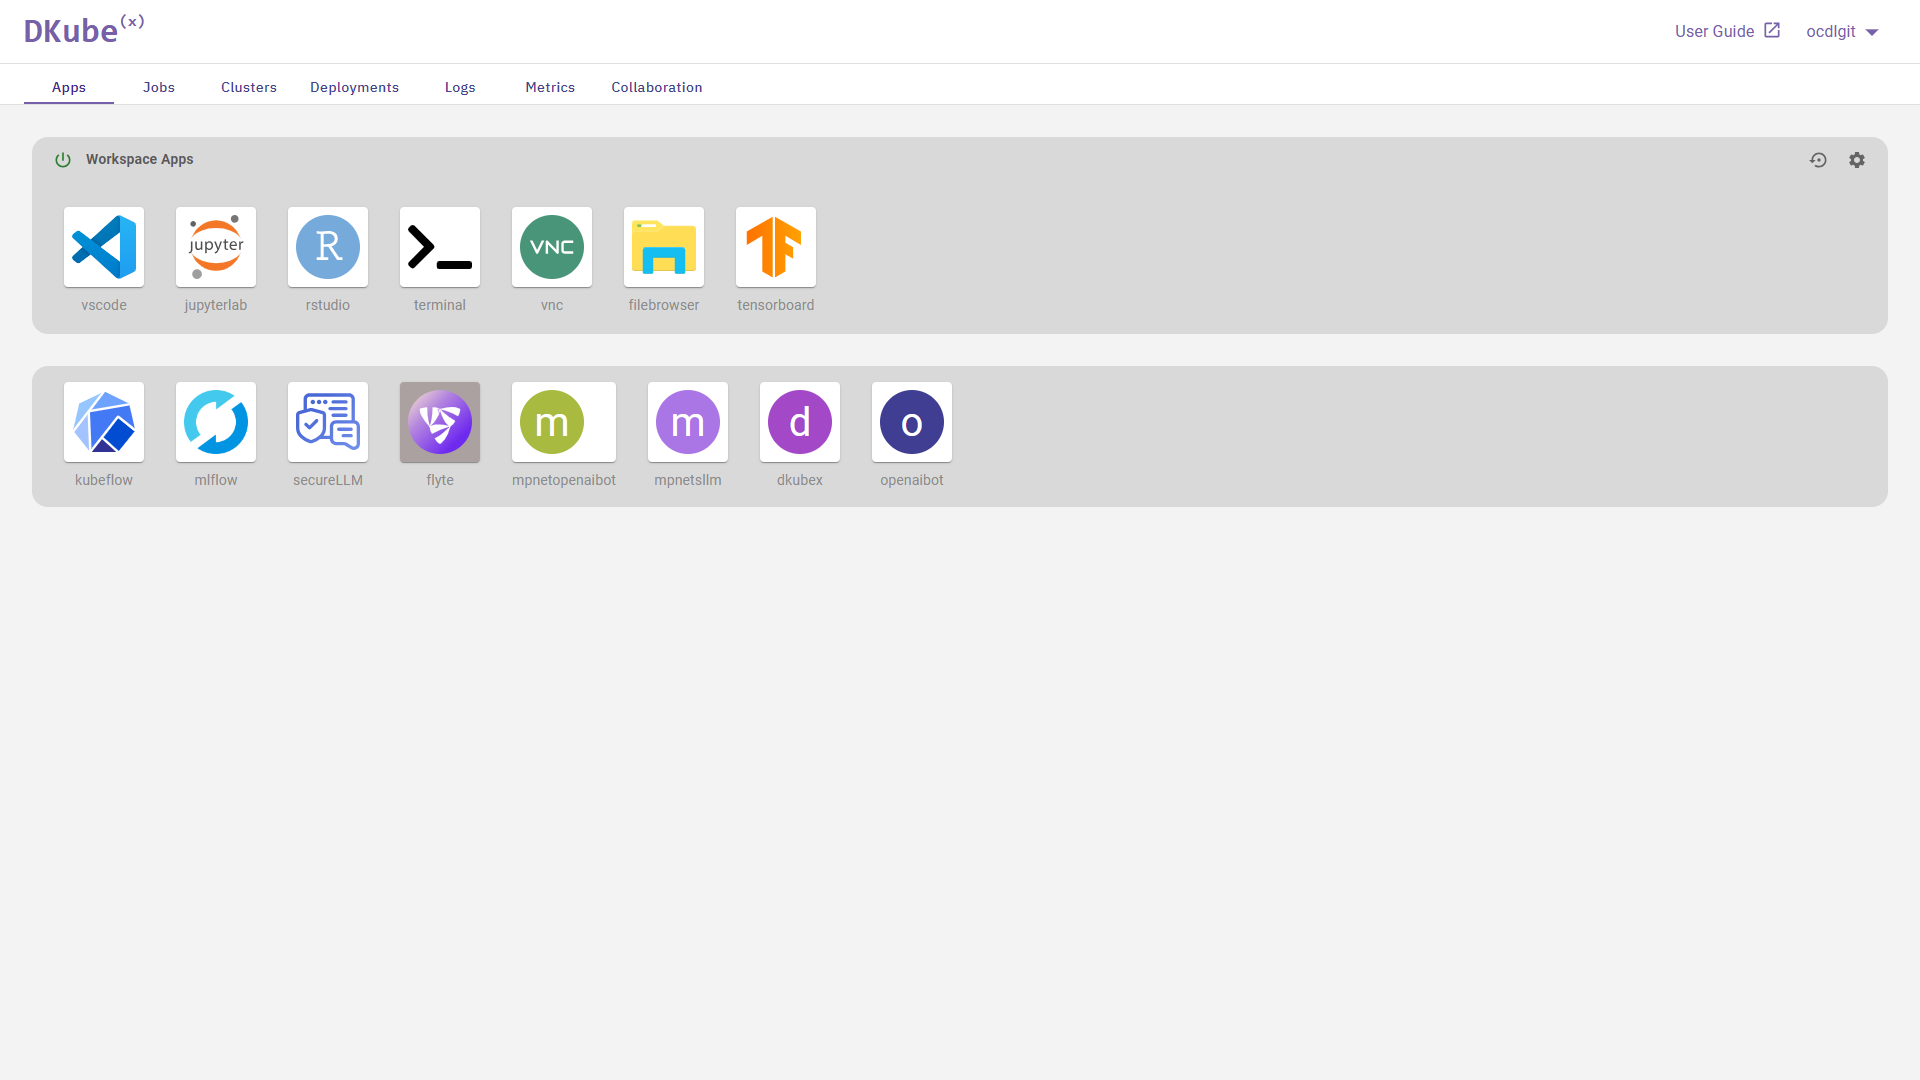
Task: Open the terminal app icon
Action: (440, 247)
